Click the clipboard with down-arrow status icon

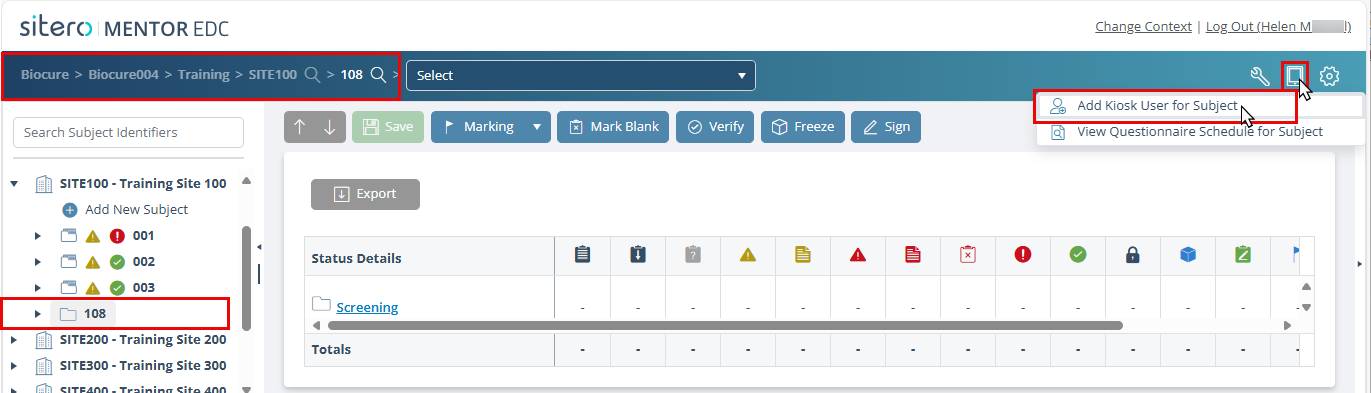[x=637, y=254]
